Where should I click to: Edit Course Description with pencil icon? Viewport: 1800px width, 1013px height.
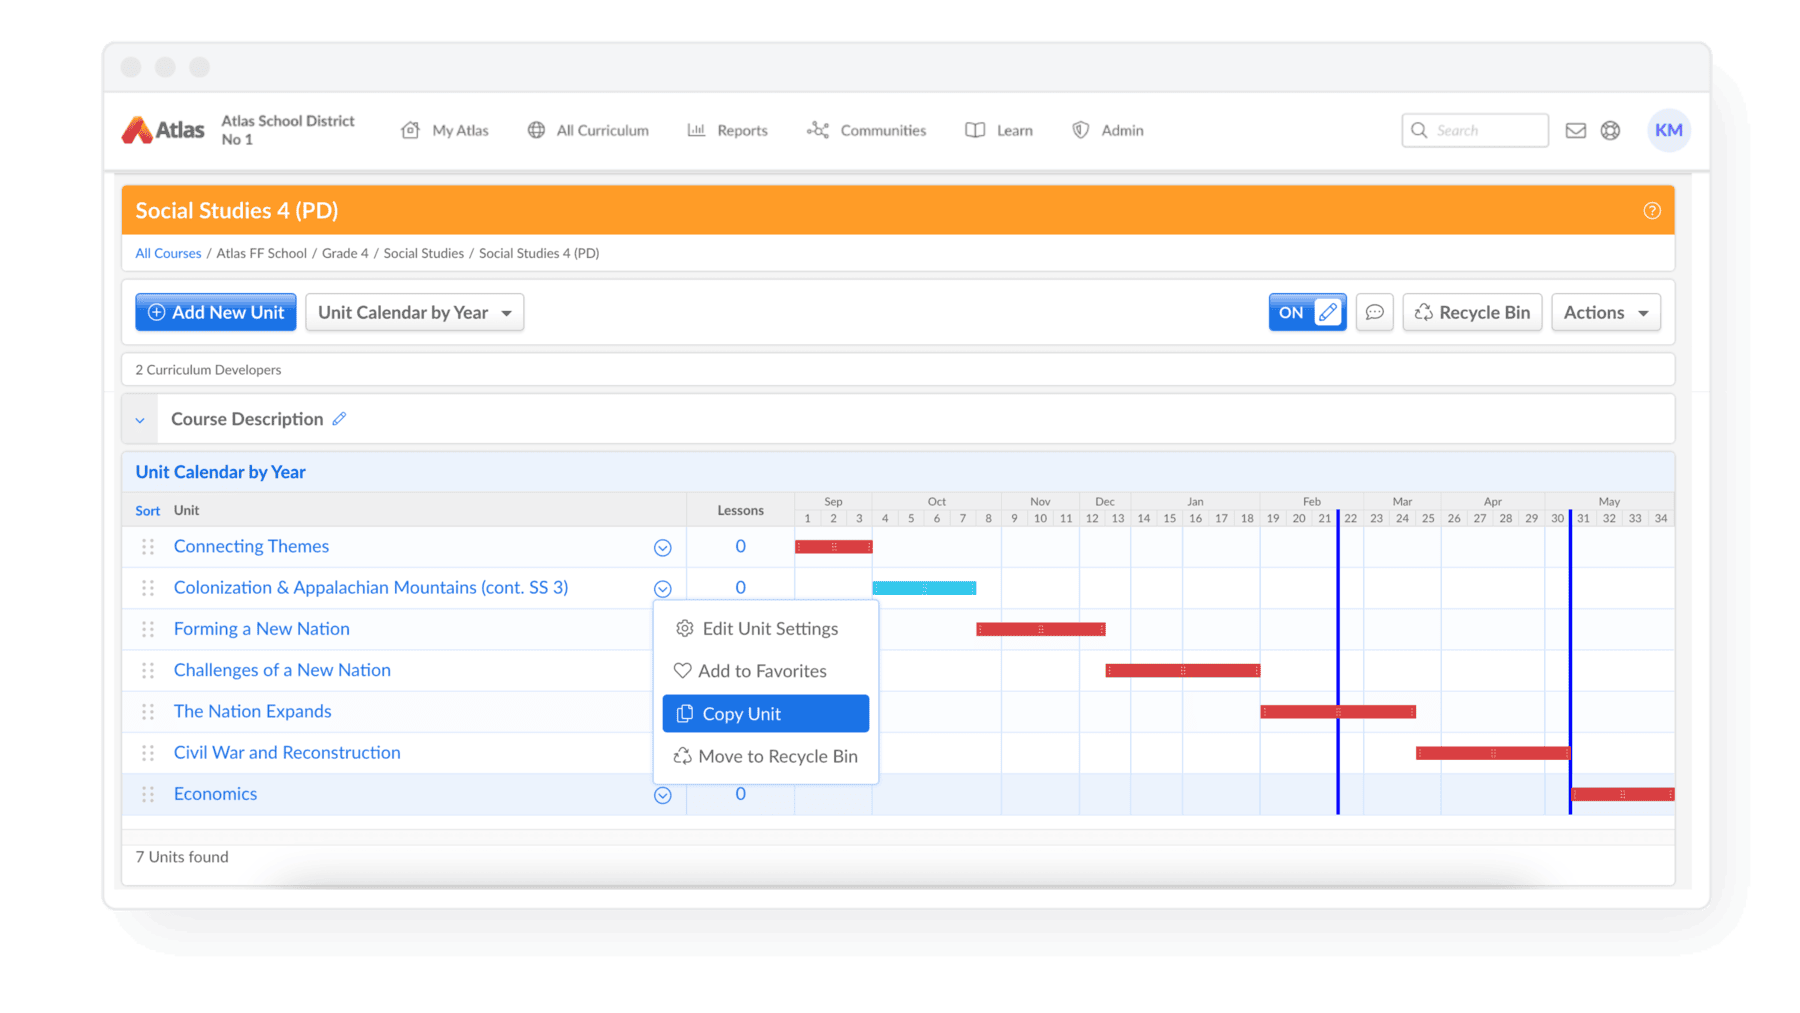click(340, 419)
